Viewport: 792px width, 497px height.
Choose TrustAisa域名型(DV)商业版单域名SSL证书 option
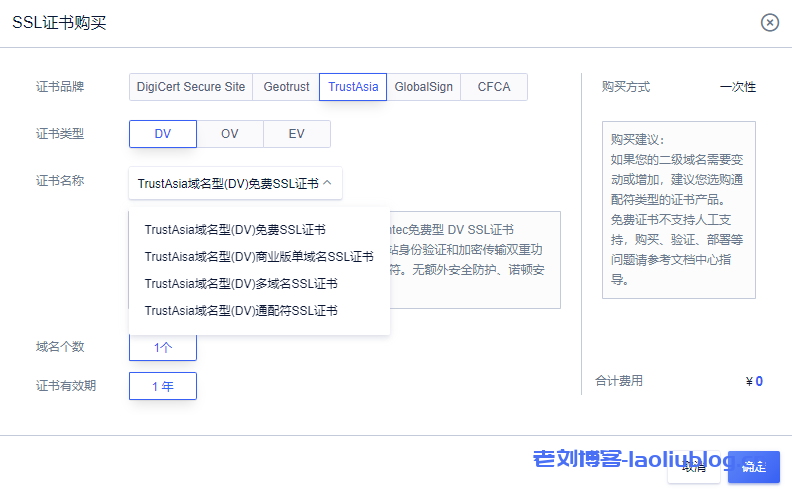(x=259, y=257)
